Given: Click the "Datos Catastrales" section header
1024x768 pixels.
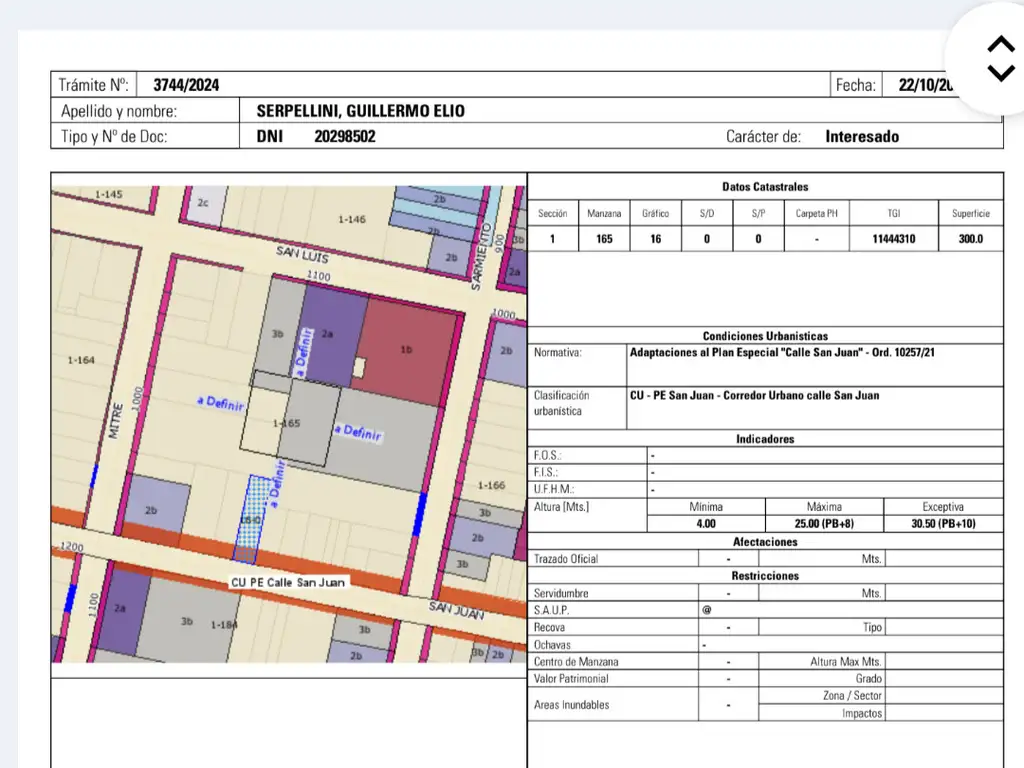Looking at the screenshot, I should click(765, 187).
